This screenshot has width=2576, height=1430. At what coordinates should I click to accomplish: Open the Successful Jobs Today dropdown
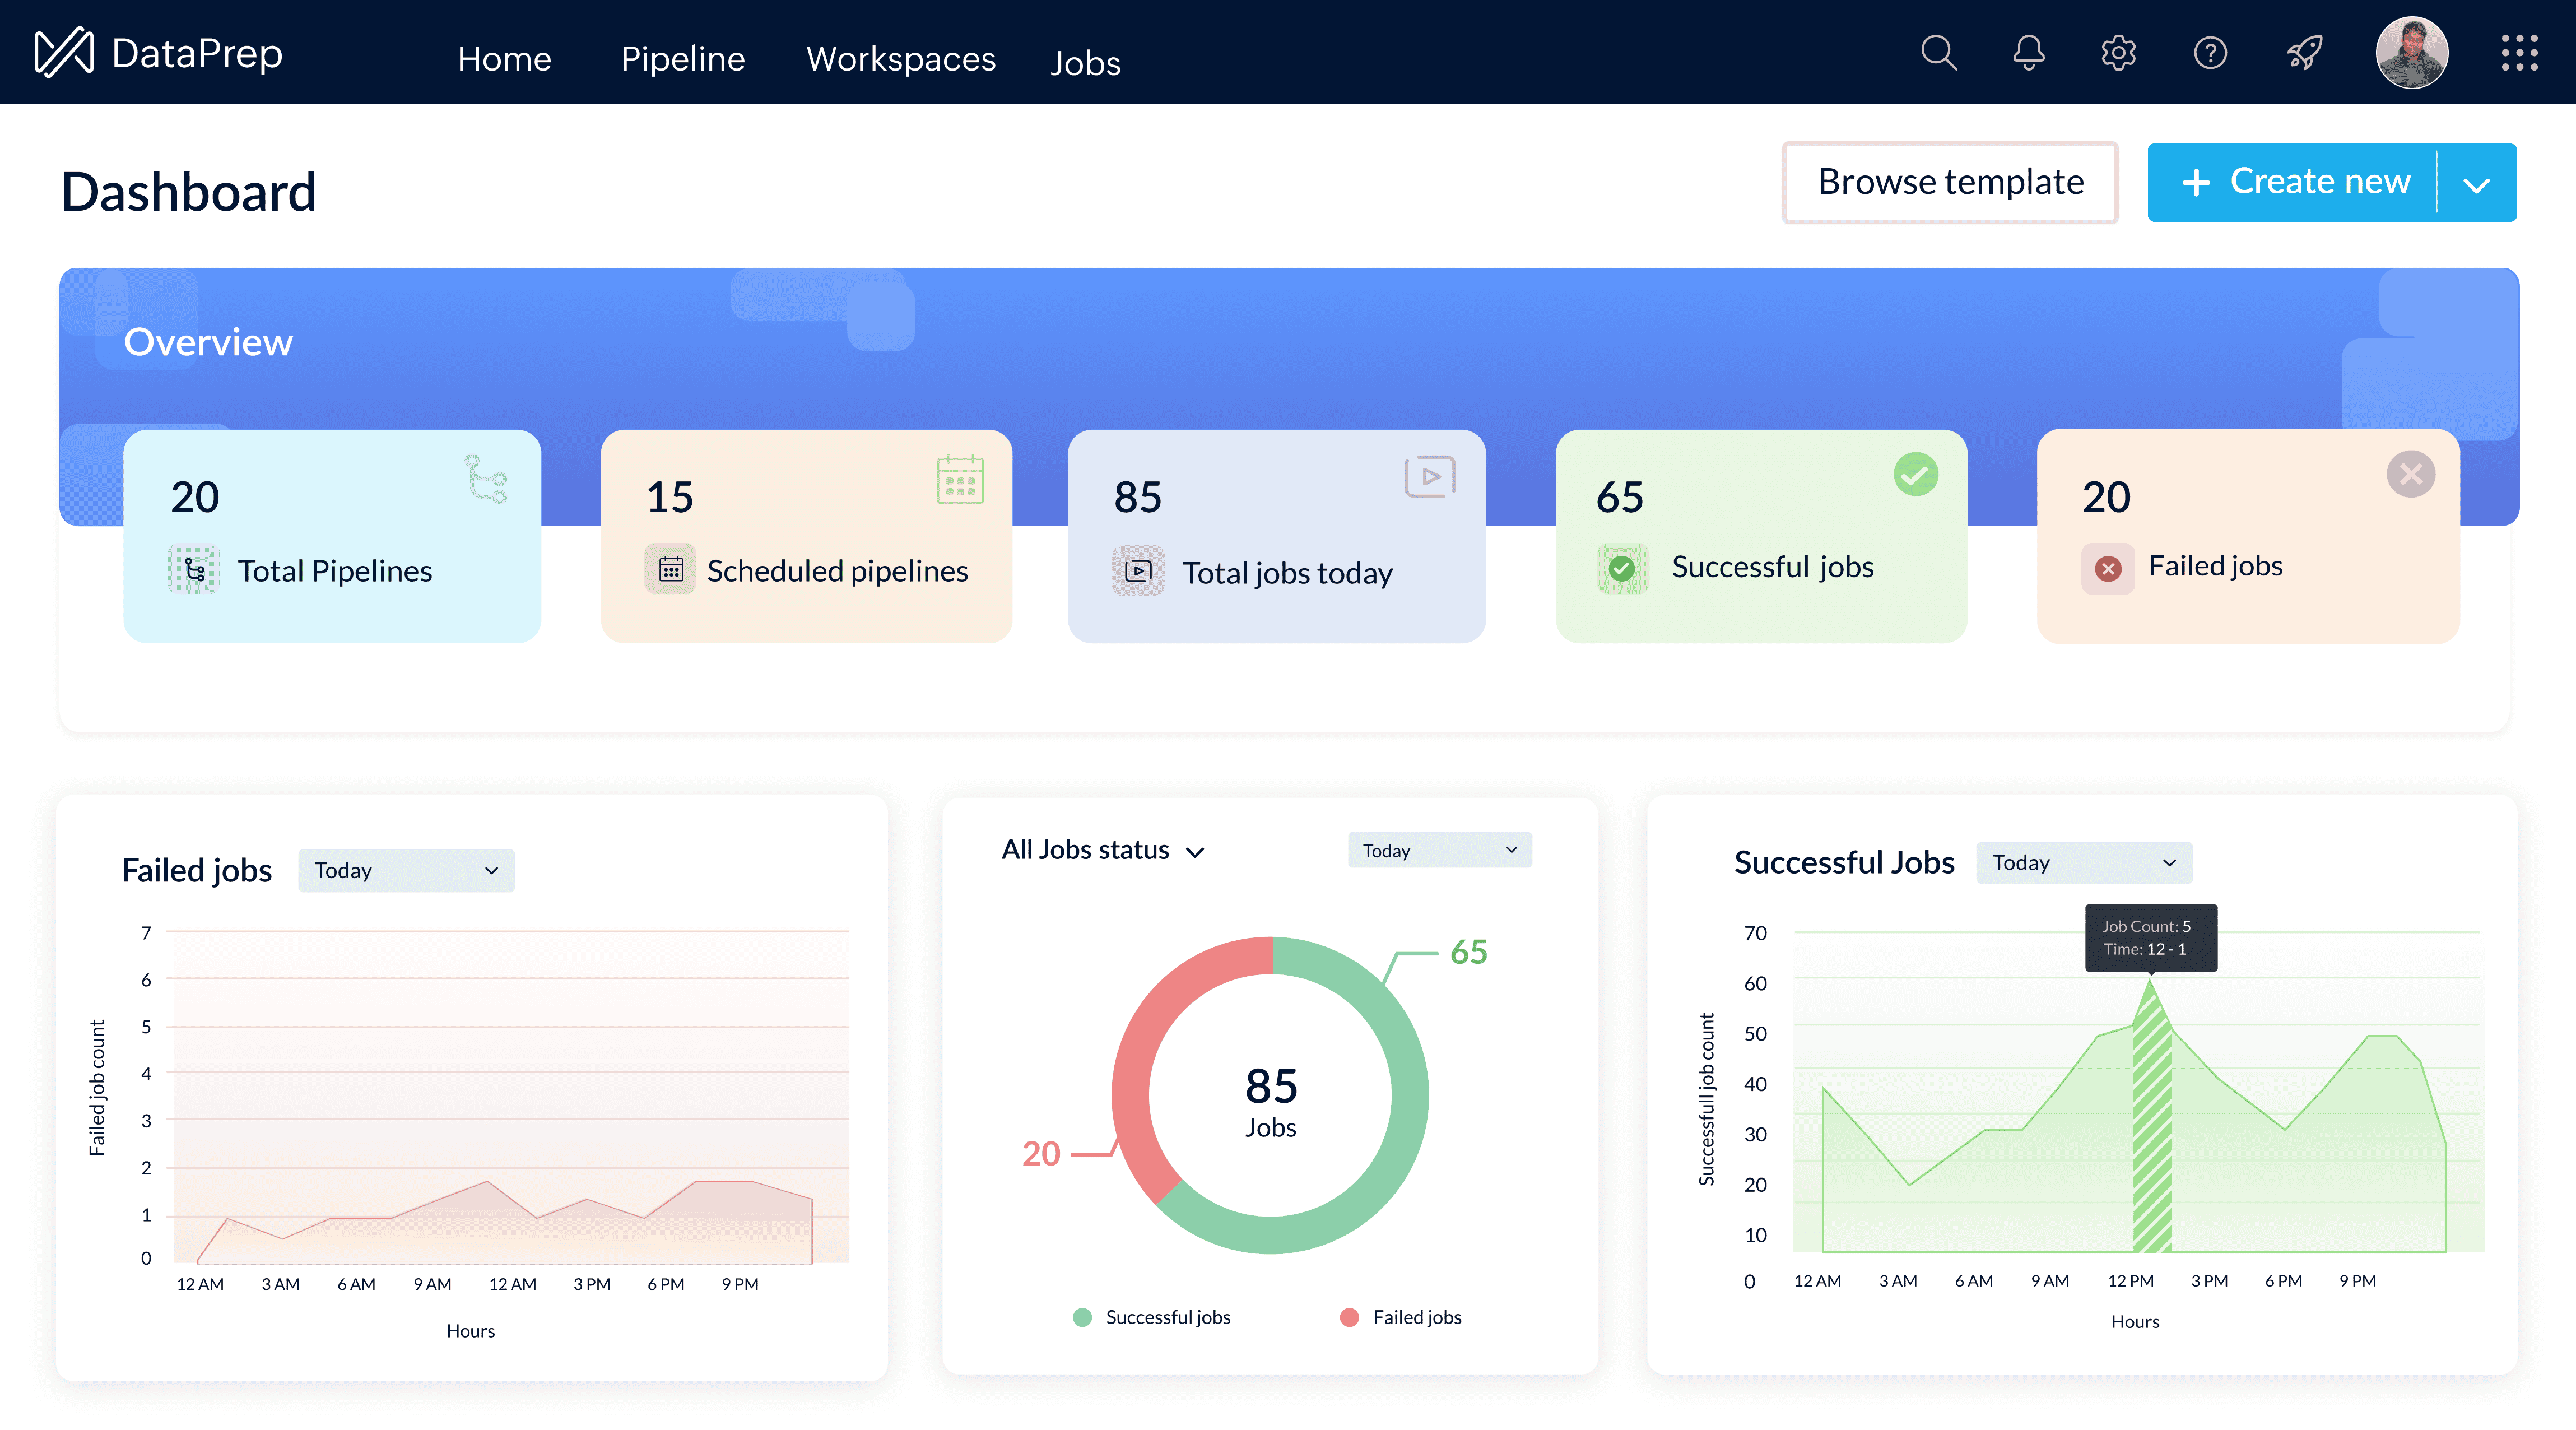(x=2084, y=862)
